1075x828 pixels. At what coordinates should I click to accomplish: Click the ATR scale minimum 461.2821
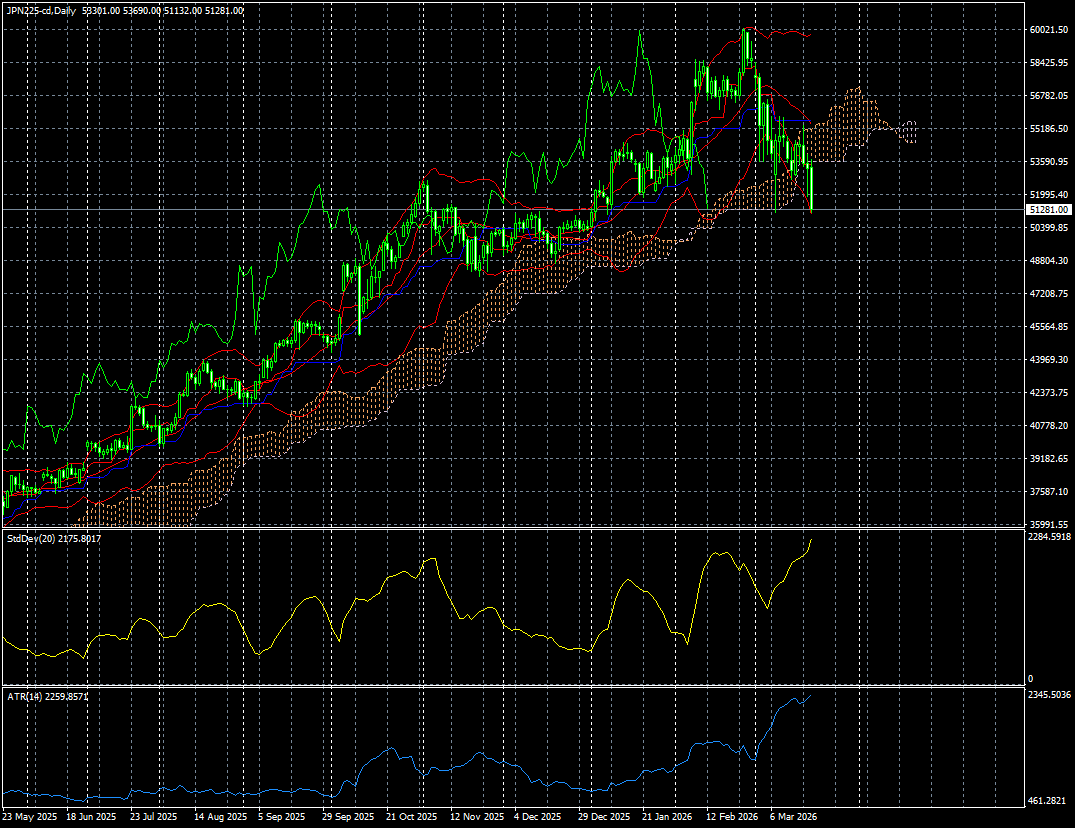pyautogui.click(x=1049, y=801)
